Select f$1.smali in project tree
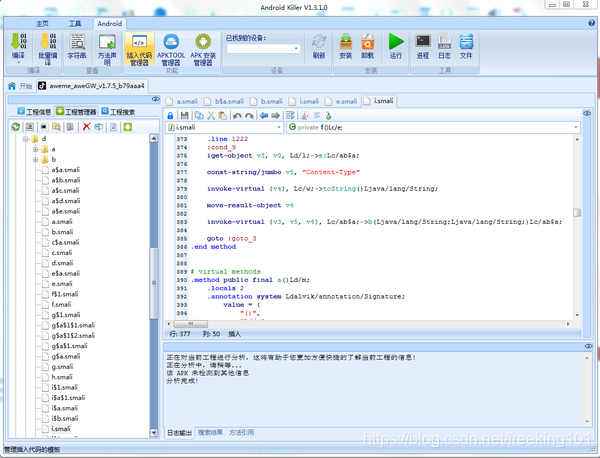This screenshot has height=458, width=600. [x=65, y=294]
